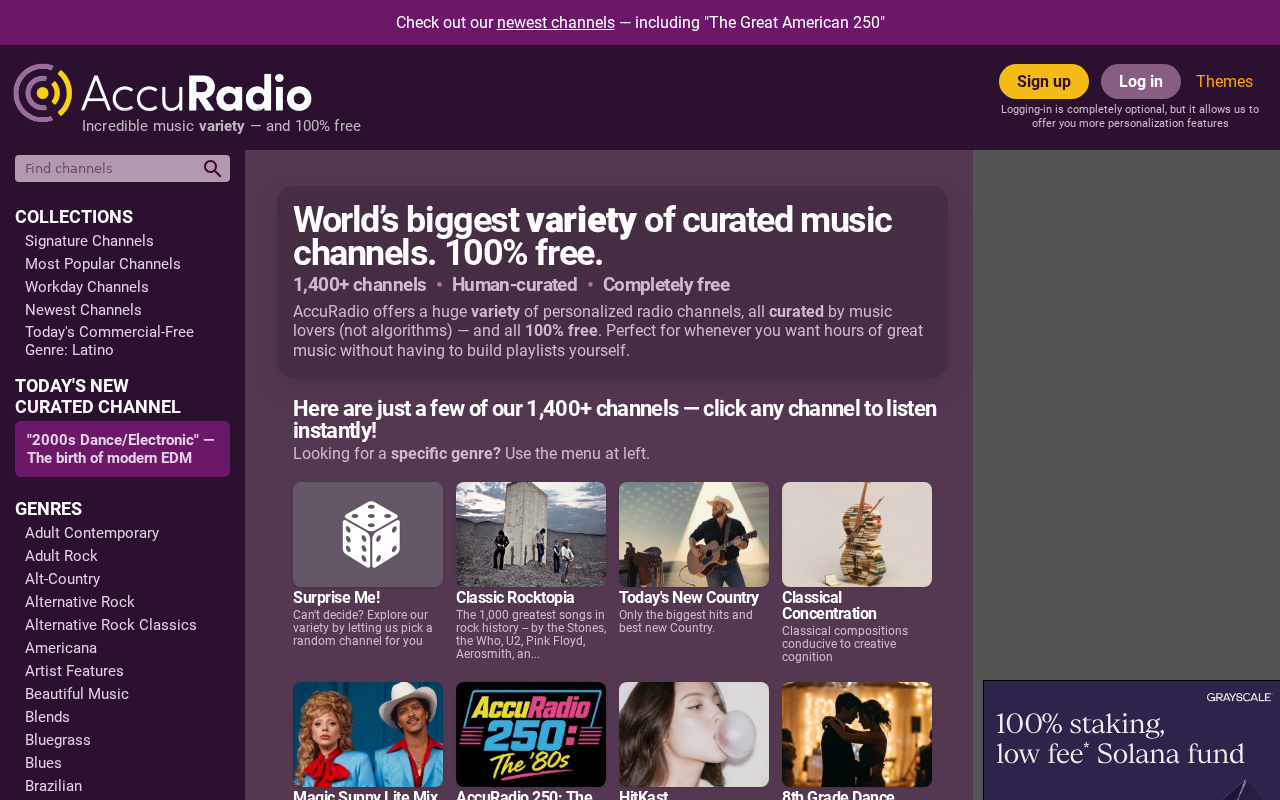Click the Surprise Me dice thumbnail
This screenshot has height=800, width=1280.
point(368,534)
